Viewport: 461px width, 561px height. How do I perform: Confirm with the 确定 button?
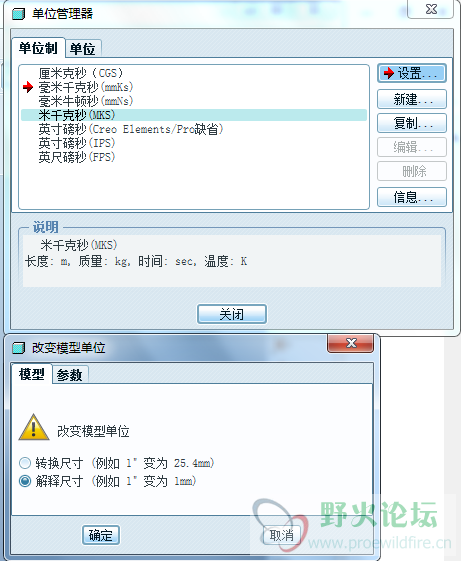[101, 535]
